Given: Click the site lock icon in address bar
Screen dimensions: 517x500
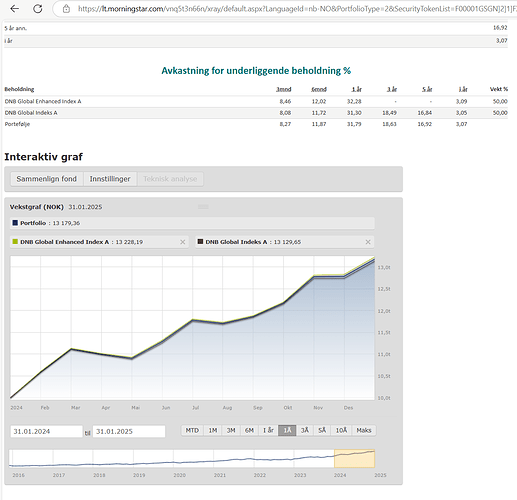Looking at the screenshot, I should (x=66, y=9).
